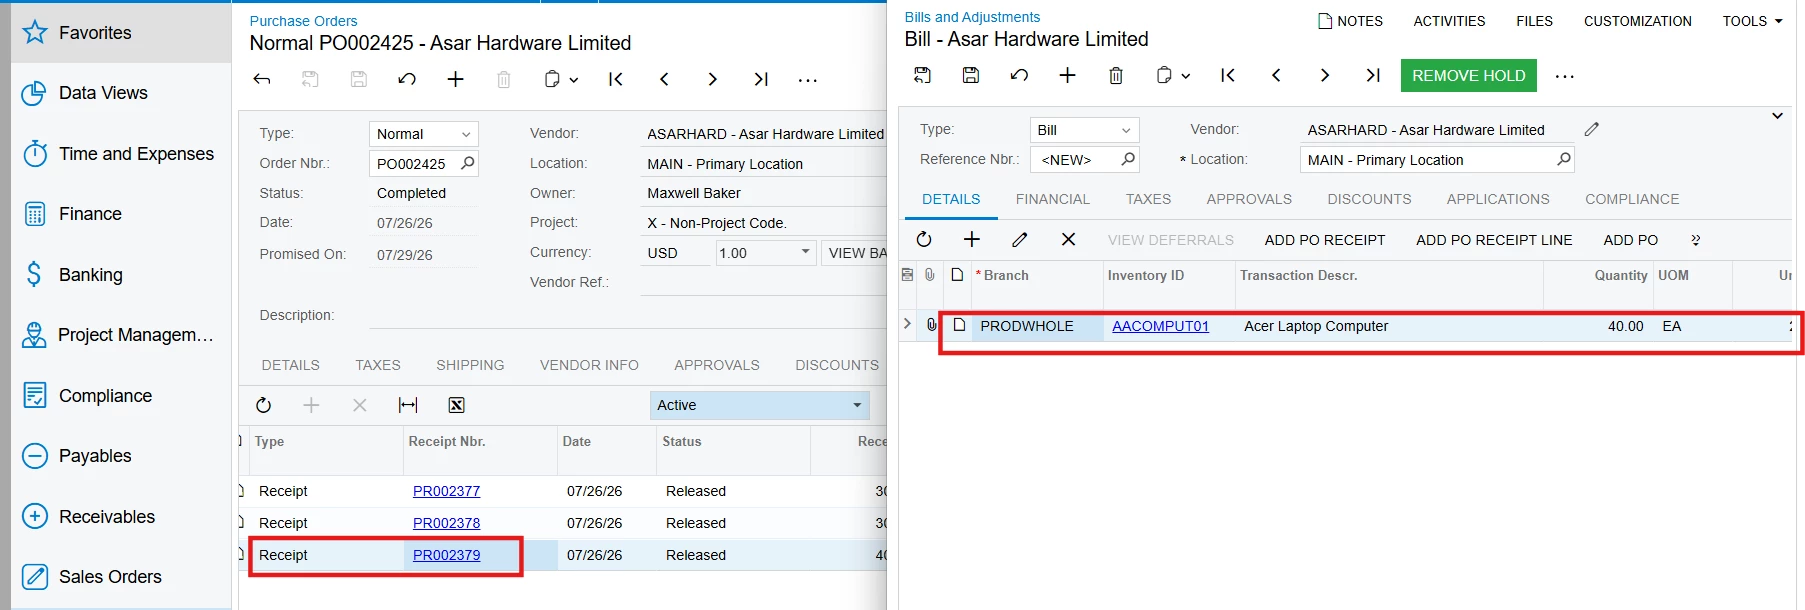Image resolution: width=1805 pixels, height=610 pixels.
Task: Open receipt PR002379 link
Action: (446, 555)
